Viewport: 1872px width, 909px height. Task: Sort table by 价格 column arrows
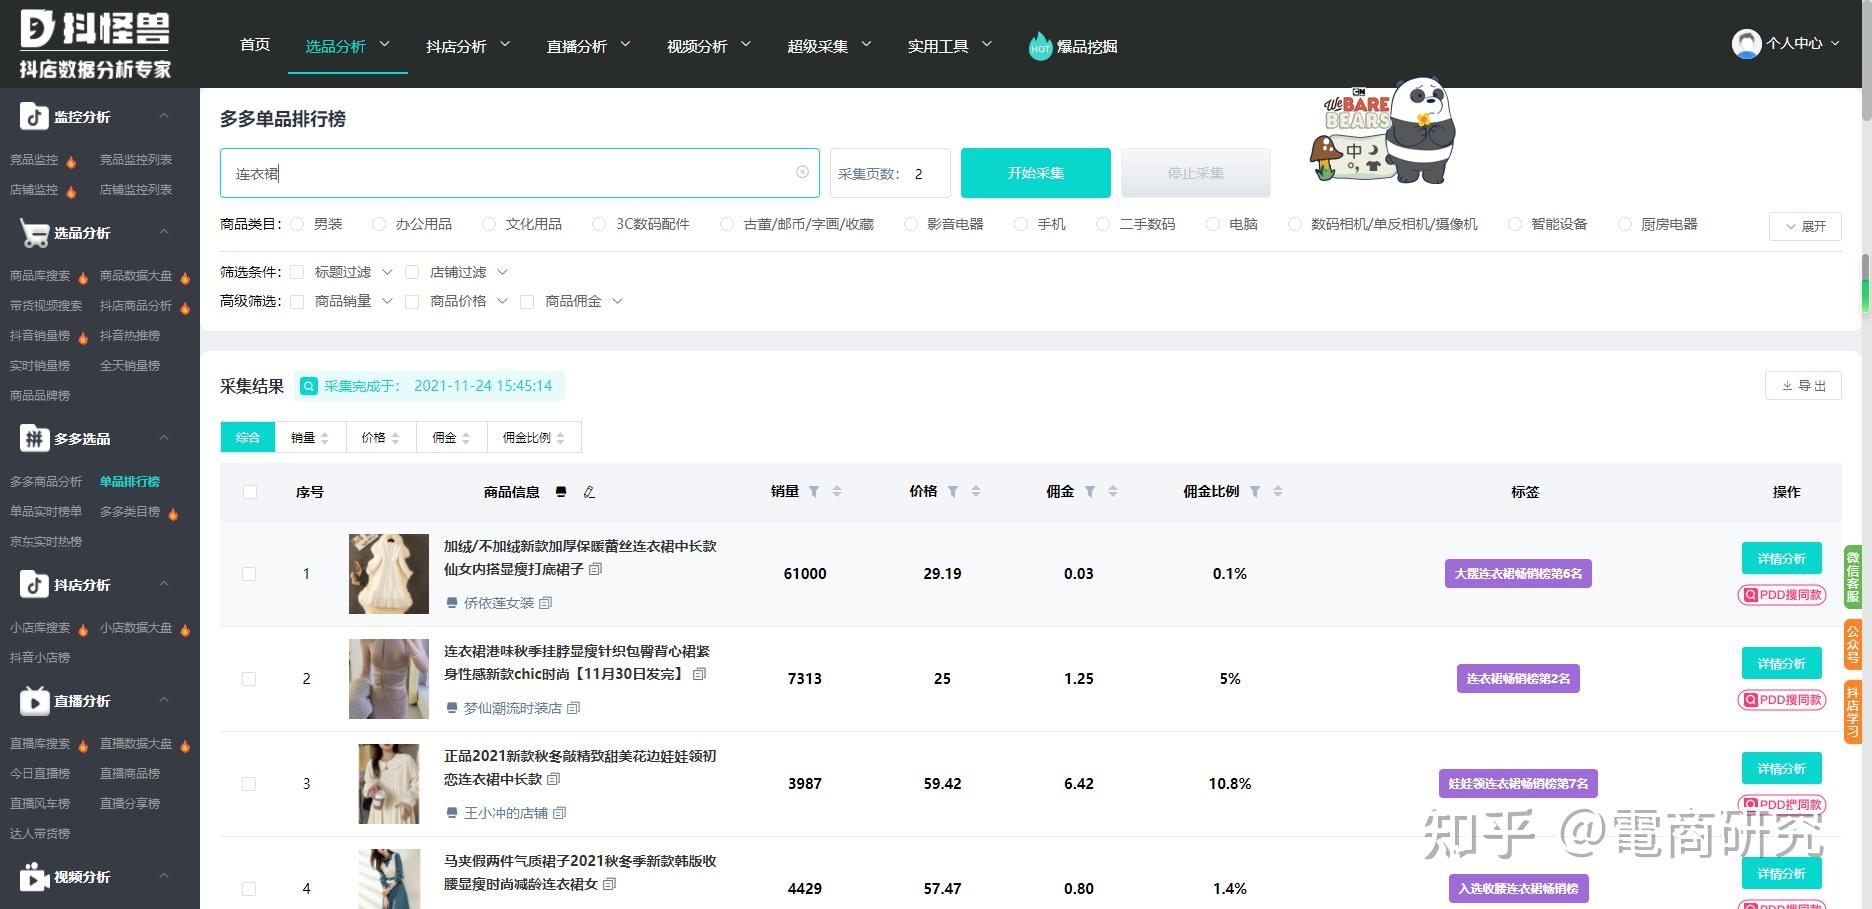pyautogui.click(x=976, y=492)
